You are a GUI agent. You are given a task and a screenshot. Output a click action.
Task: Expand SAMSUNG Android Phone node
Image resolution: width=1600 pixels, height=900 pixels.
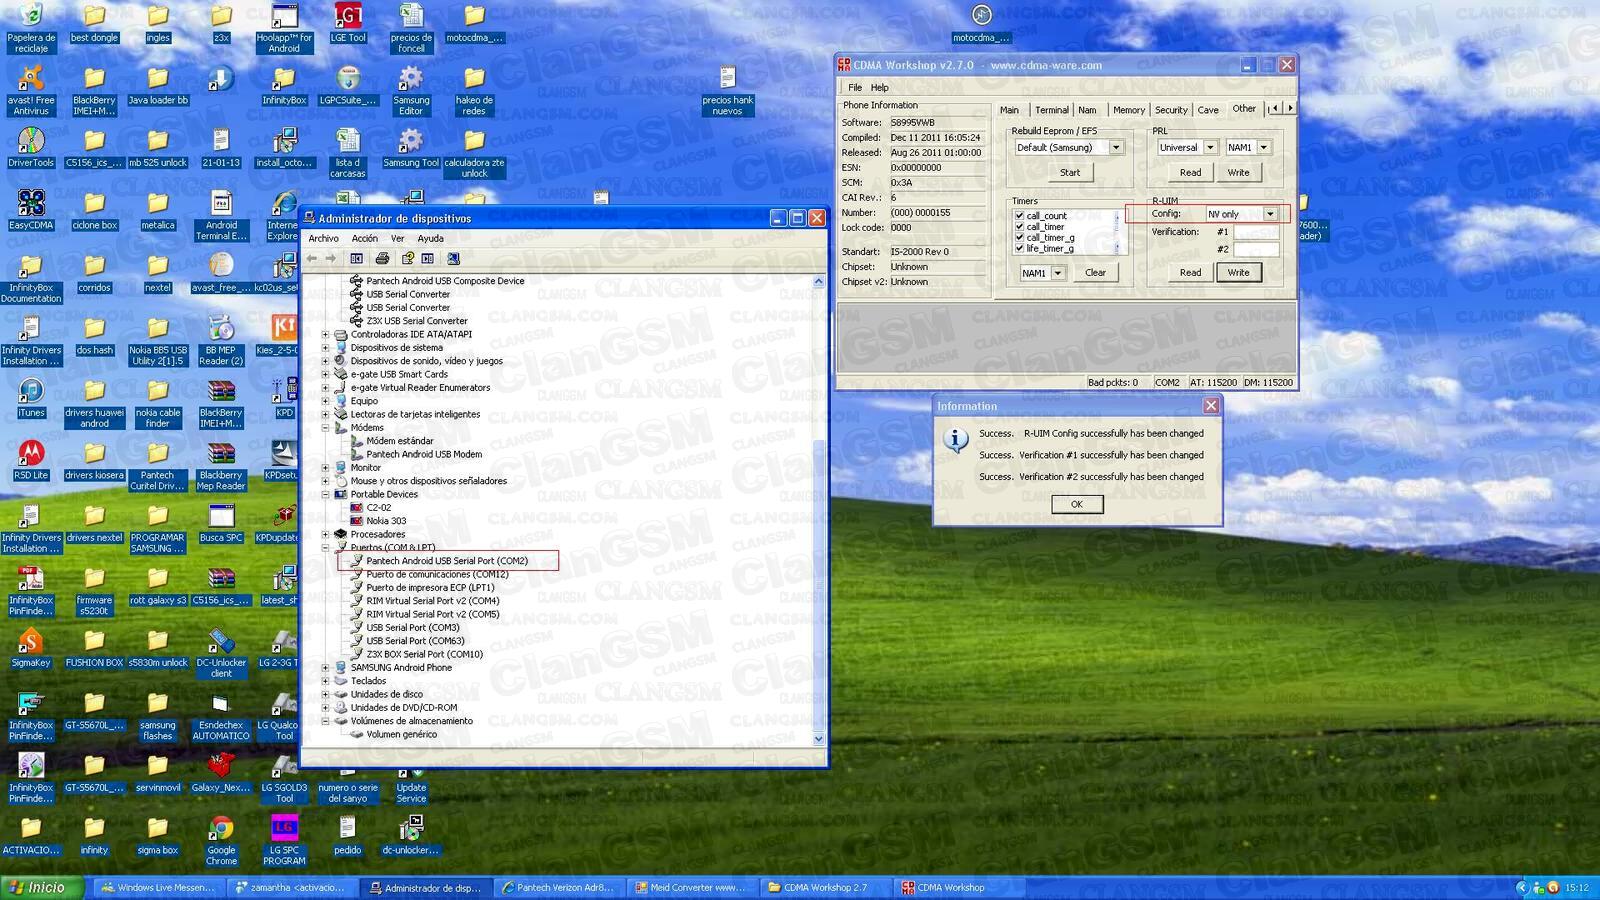pyautogui.click(x=325, y=668)
